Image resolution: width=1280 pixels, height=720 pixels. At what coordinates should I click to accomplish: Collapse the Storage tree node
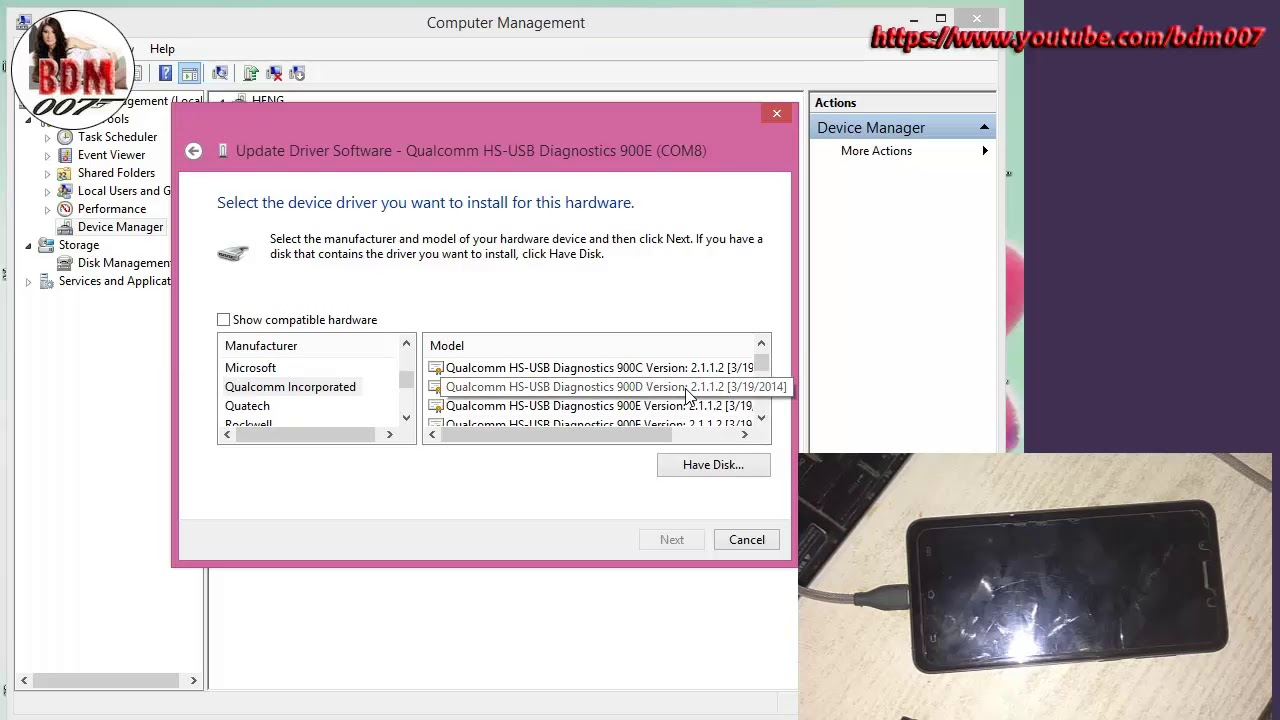[x=28, y=245]
